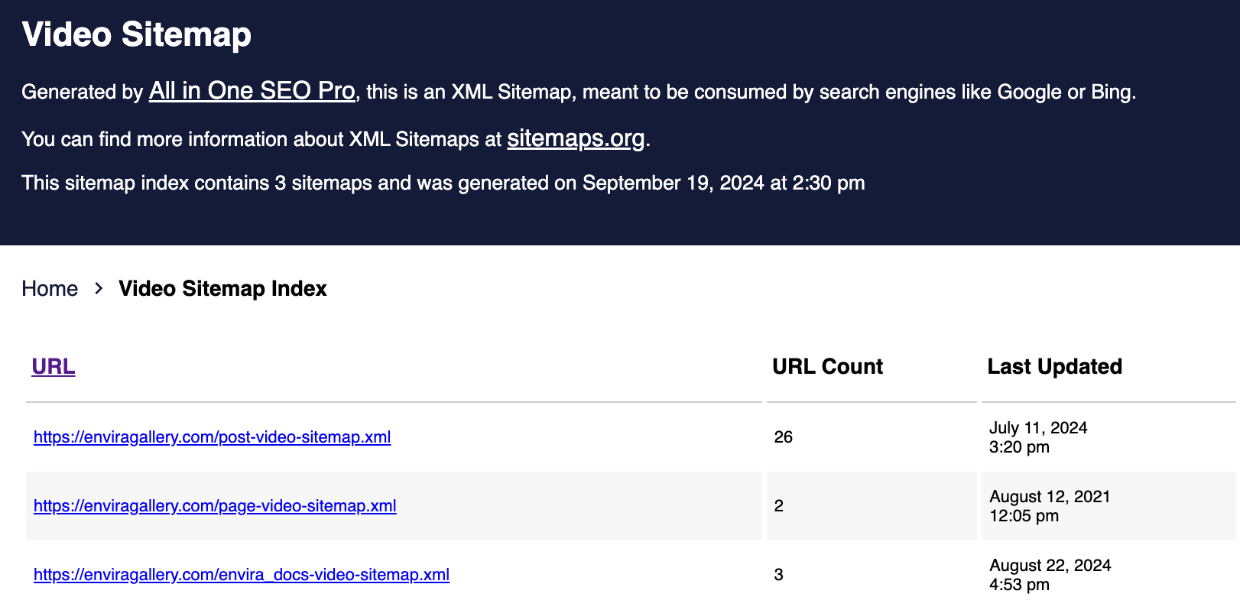Screen dimensions: 1240x610
Task: Click the URL count value 3
Action: point(779,575)
